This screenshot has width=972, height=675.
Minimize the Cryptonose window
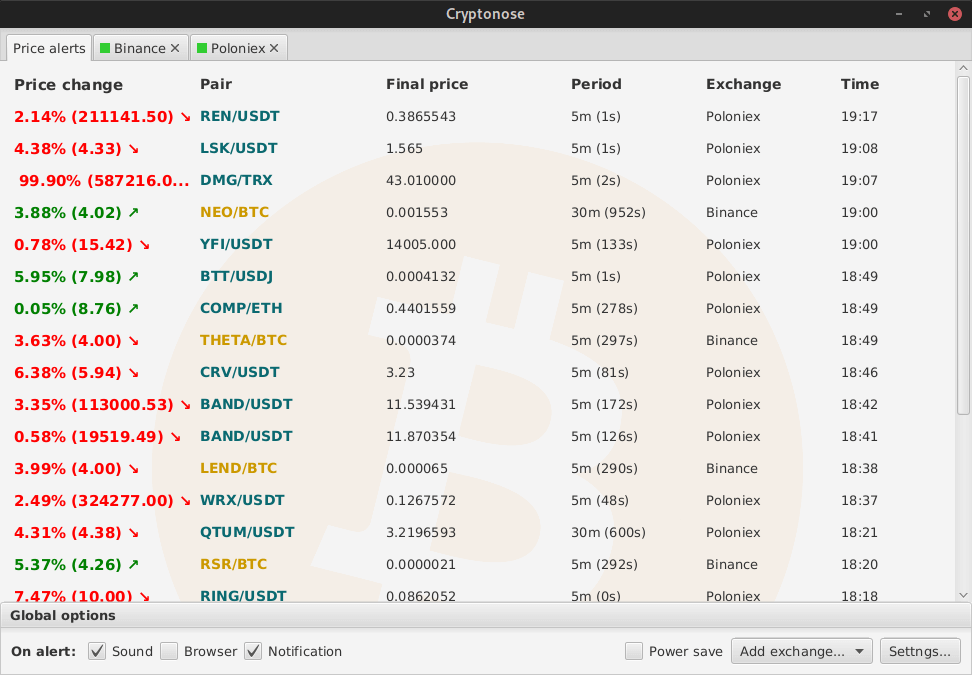[x=899, y=14]
